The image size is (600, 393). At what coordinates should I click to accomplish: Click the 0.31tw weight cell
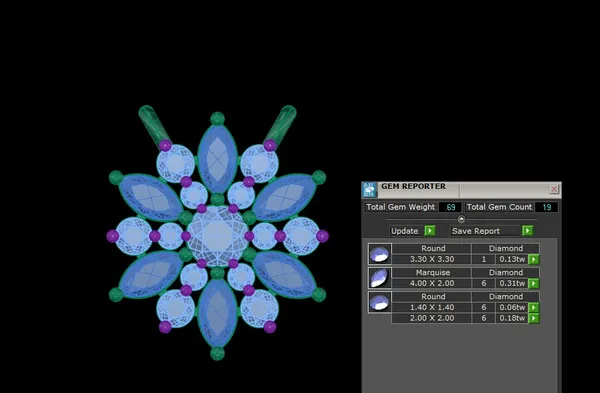tap(512, 283)
